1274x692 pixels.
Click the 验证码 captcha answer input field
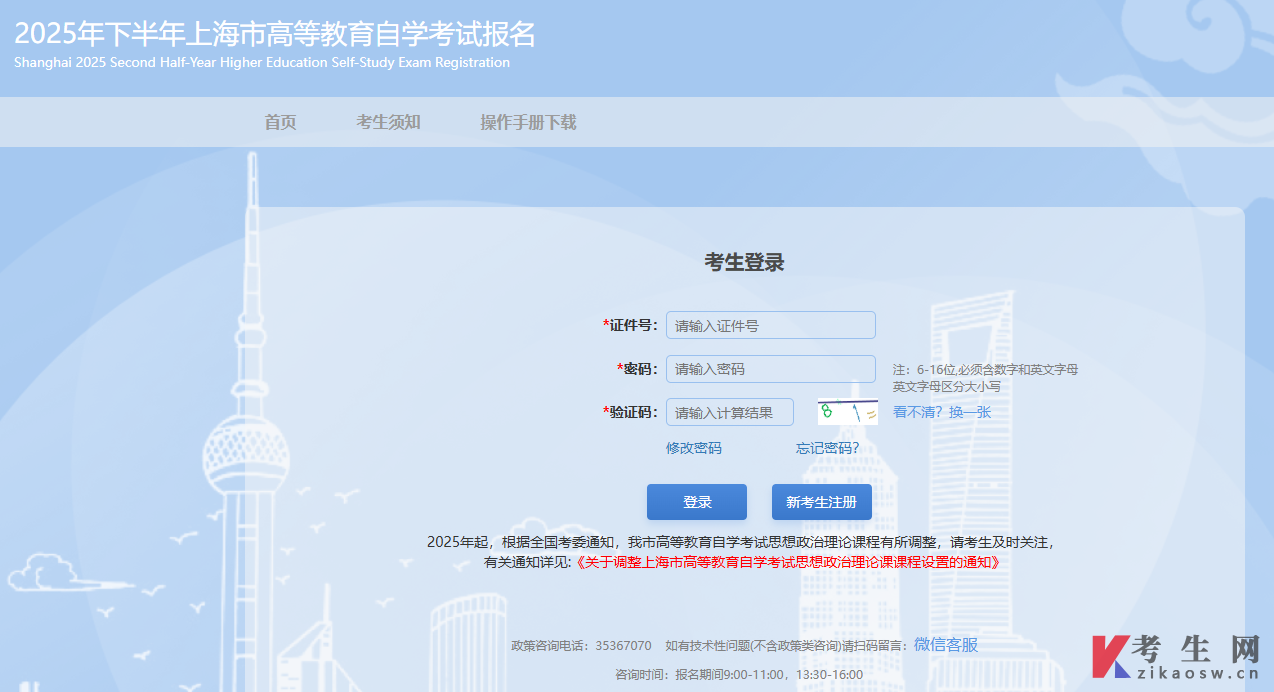[729, 411]
